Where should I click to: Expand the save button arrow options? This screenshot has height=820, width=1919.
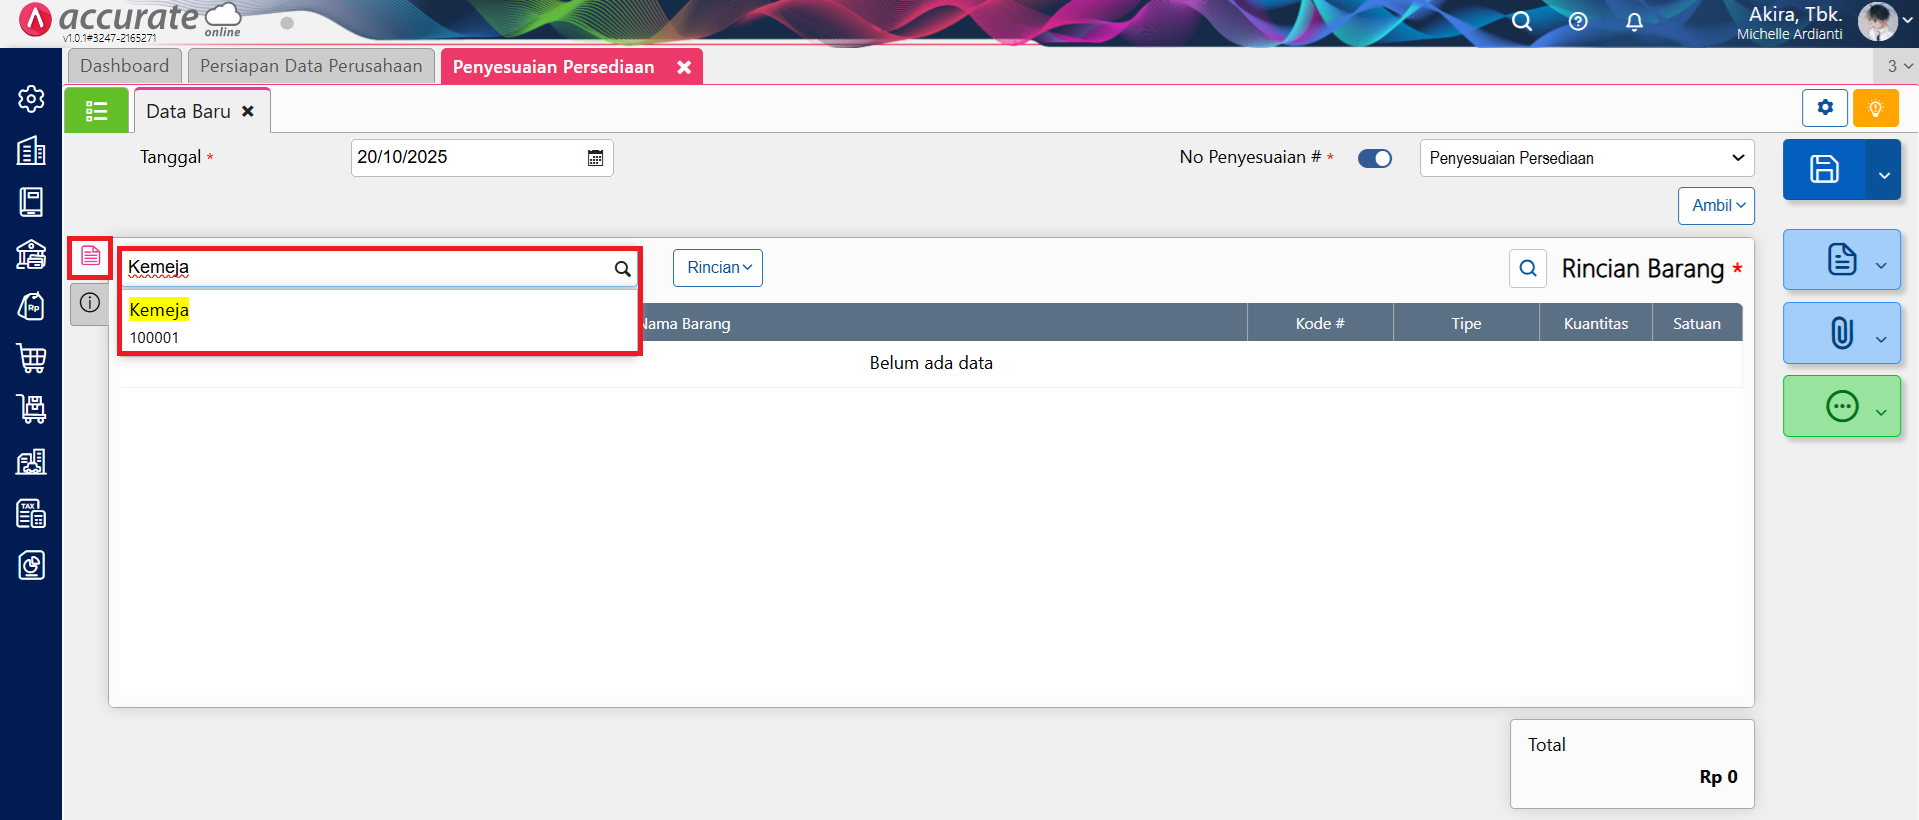[1884, 175]
